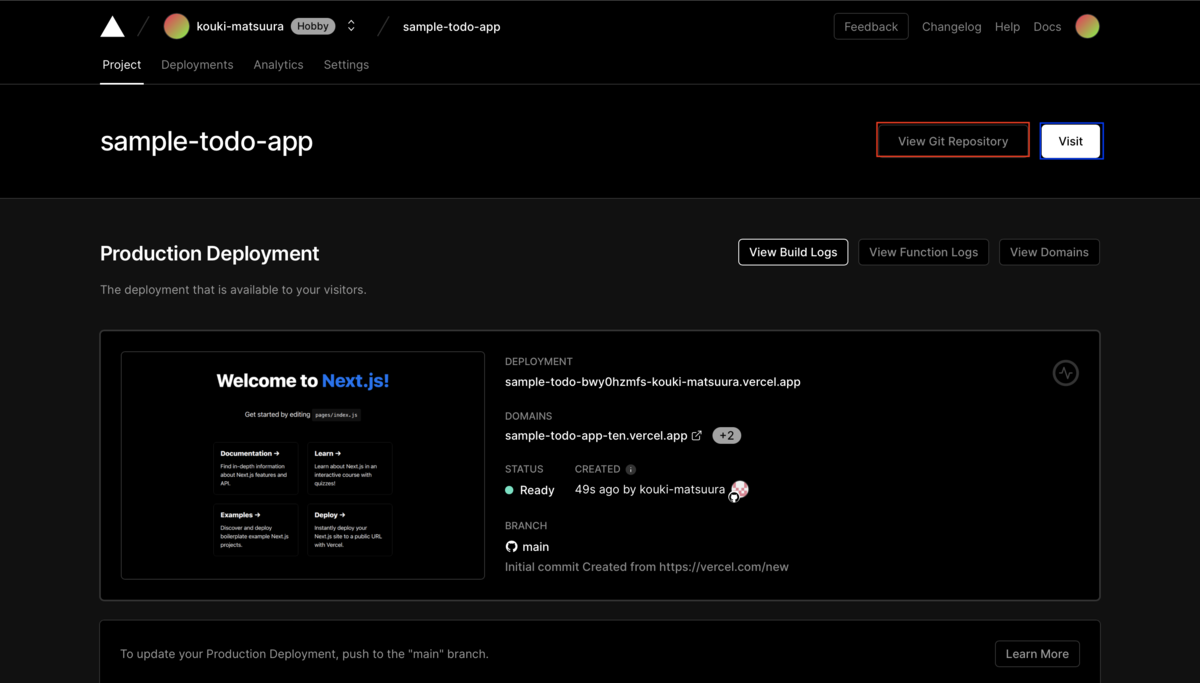This screenshot has height=683, width=1200.
Task: Click the sample-todo-app project heading
Action: click(x=207, y=142)
